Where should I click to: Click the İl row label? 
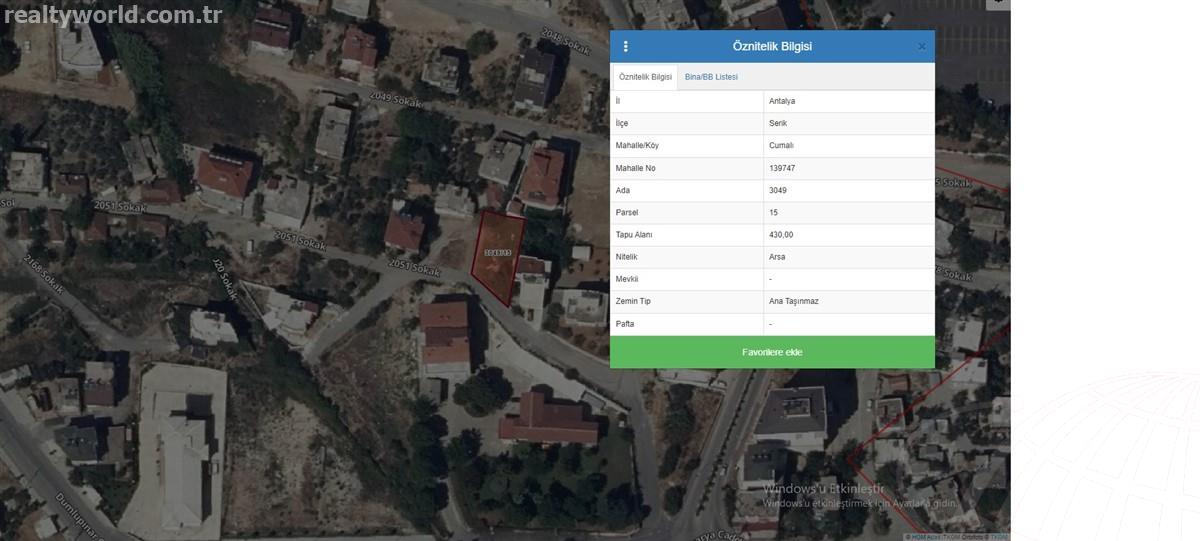618,101
